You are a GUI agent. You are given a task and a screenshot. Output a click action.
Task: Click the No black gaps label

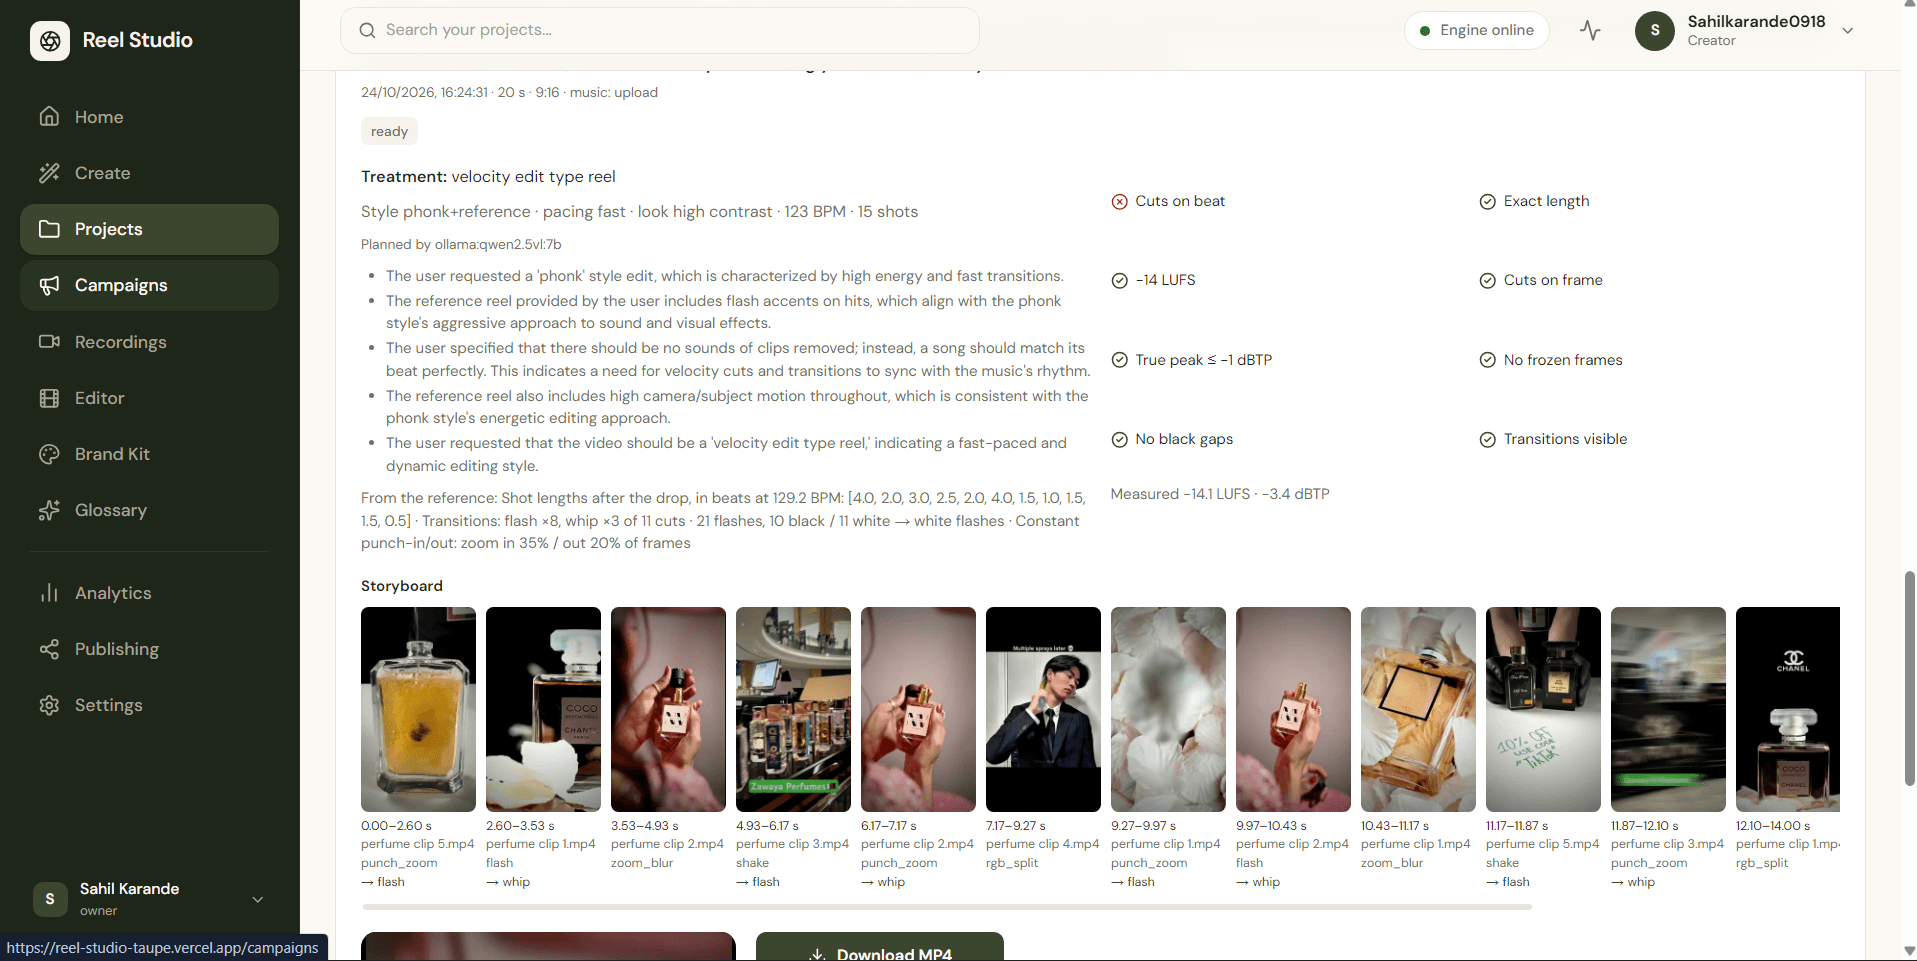(1184, 439)
